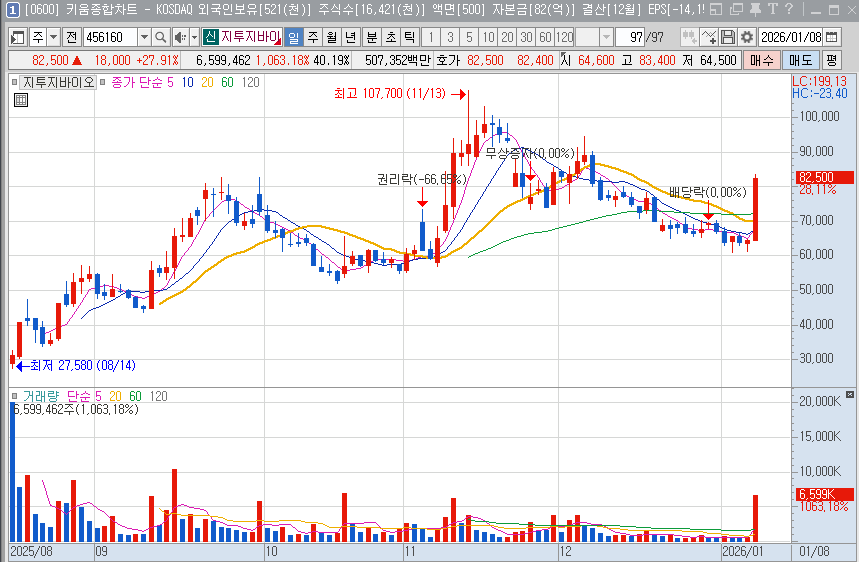The image size is (859, 562).
Task: Click the candle count field 97
Action: 630,37
